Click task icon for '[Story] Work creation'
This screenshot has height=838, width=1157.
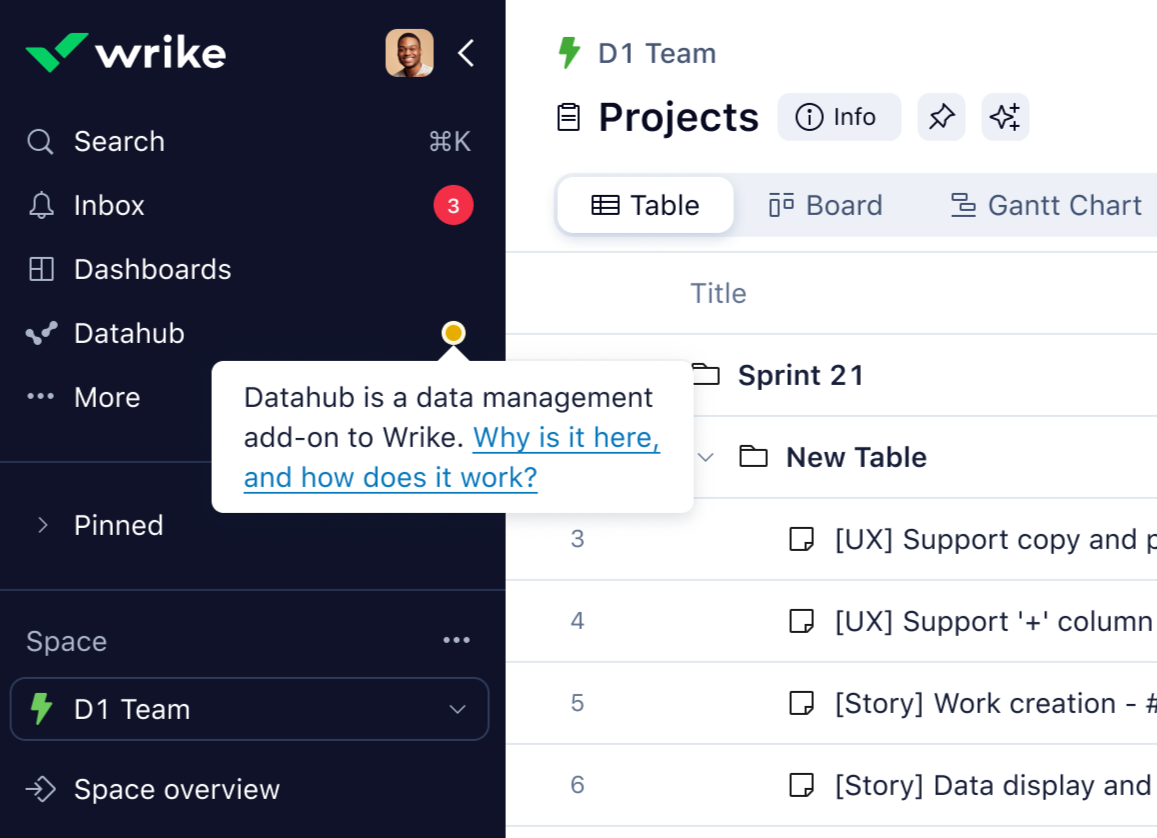[x=801, y=703]
